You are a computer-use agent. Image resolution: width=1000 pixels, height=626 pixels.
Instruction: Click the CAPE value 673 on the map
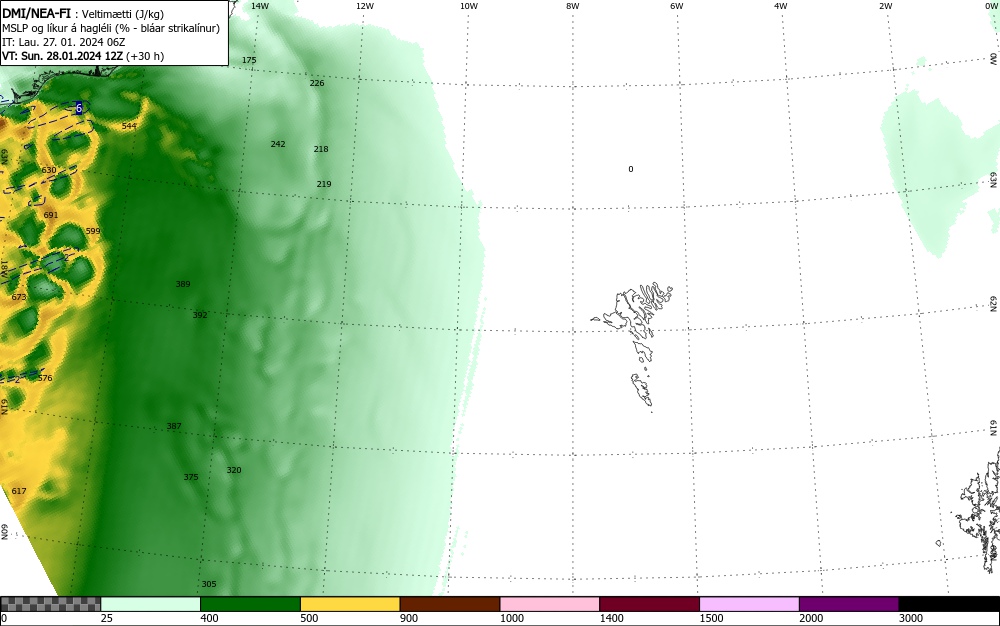[x=19, y=298]
